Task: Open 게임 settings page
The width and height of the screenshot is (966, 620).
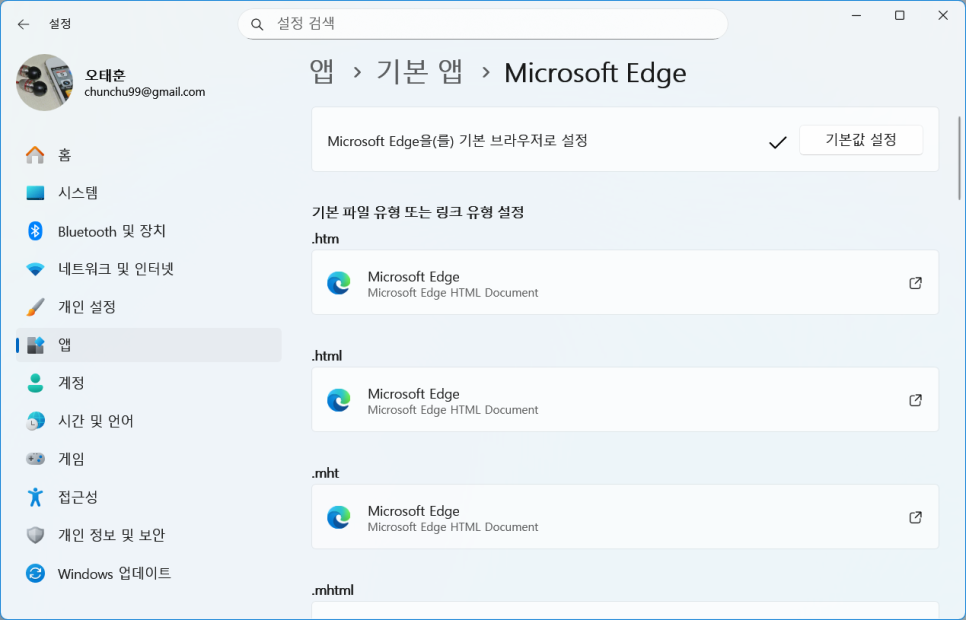Action: point(148,459)
